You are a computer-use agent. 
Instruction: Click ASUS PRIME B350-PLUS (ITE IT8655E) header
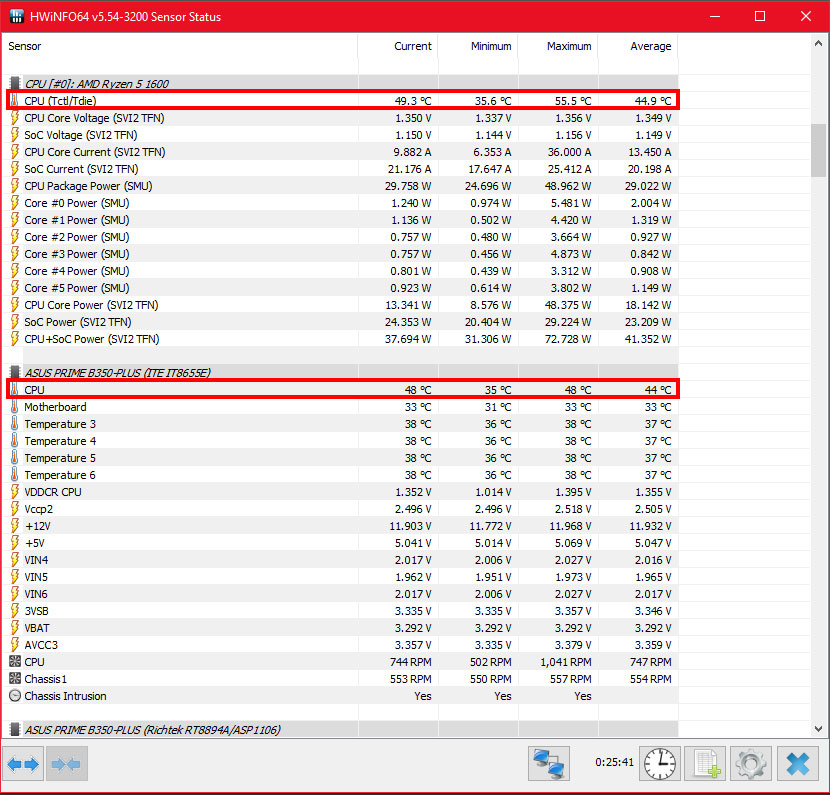click(118, 373)
